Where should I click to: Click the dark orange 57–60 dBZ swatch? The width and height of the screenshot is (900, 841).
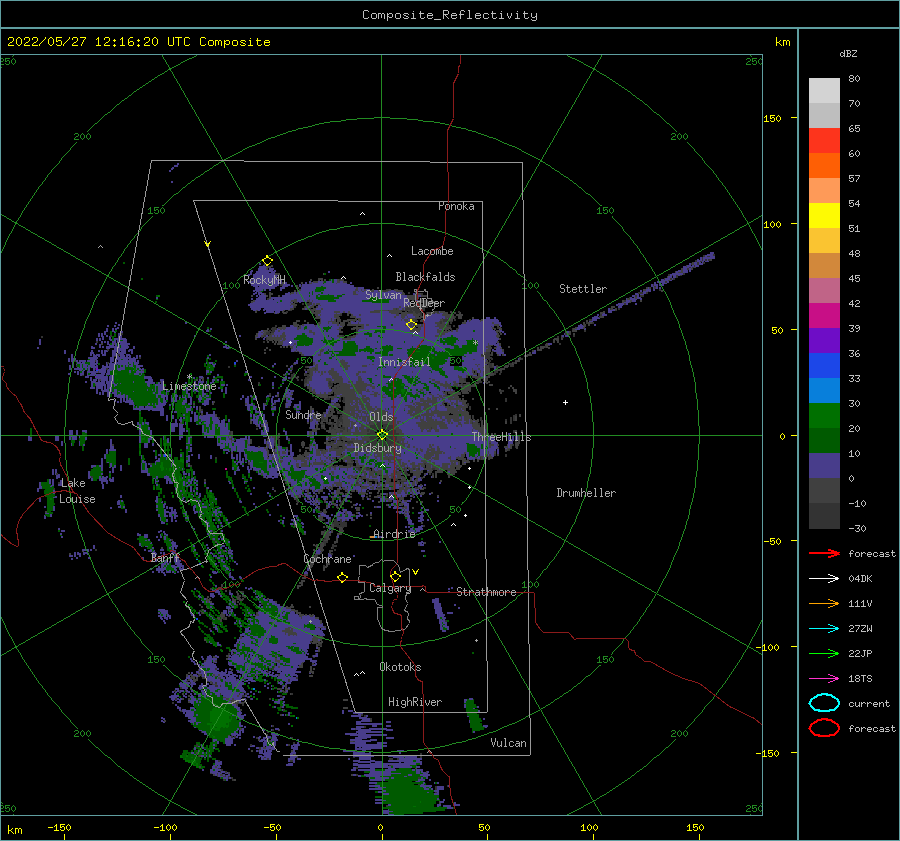824,165
